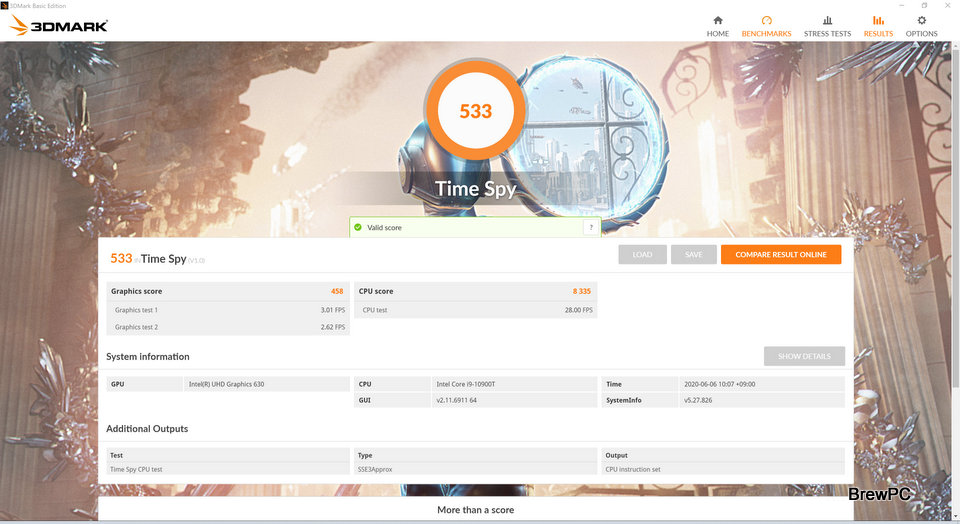This screenshot has height=524, width=960.
Task: Open the Options gear section
Action: [921, 26]
